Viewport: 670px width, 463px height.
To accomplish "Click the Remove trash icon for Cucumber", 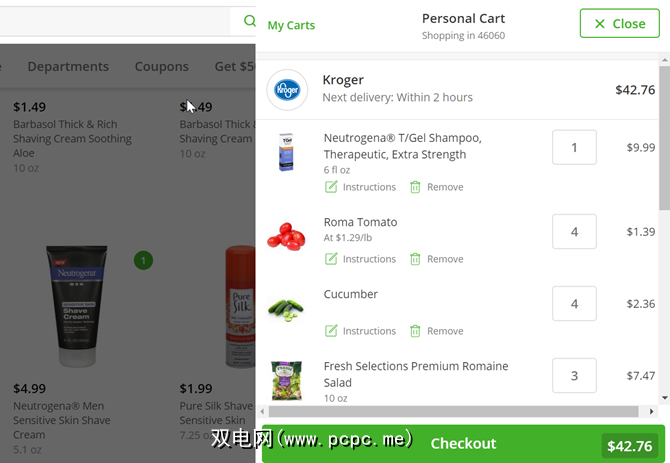I will tap(415, 331).
